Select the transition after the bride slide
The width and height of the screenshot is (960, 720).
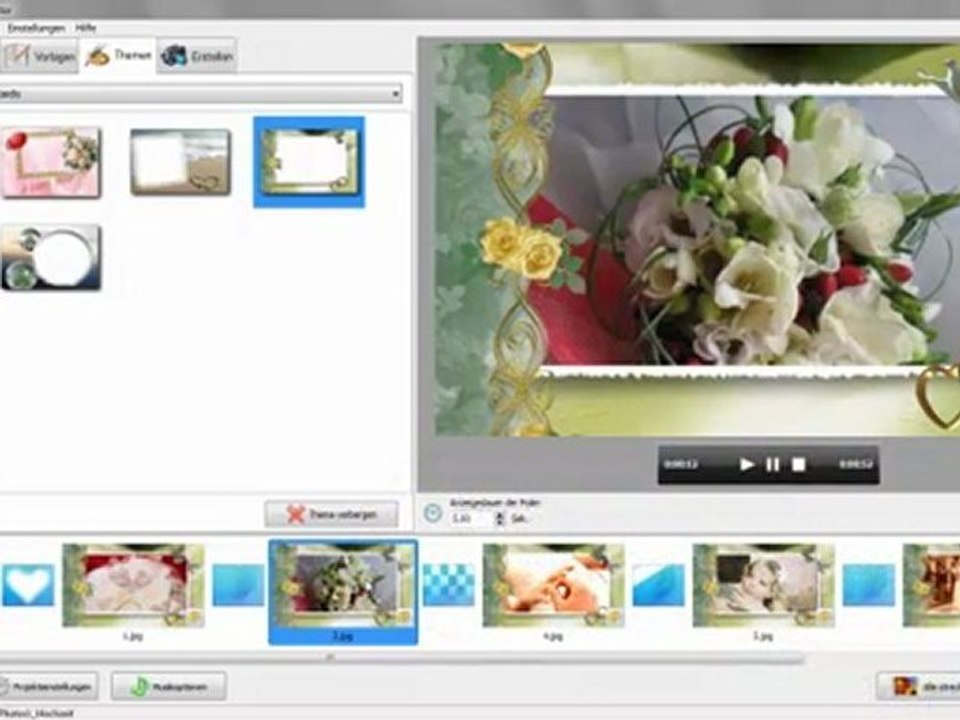(x=869, y=585)
